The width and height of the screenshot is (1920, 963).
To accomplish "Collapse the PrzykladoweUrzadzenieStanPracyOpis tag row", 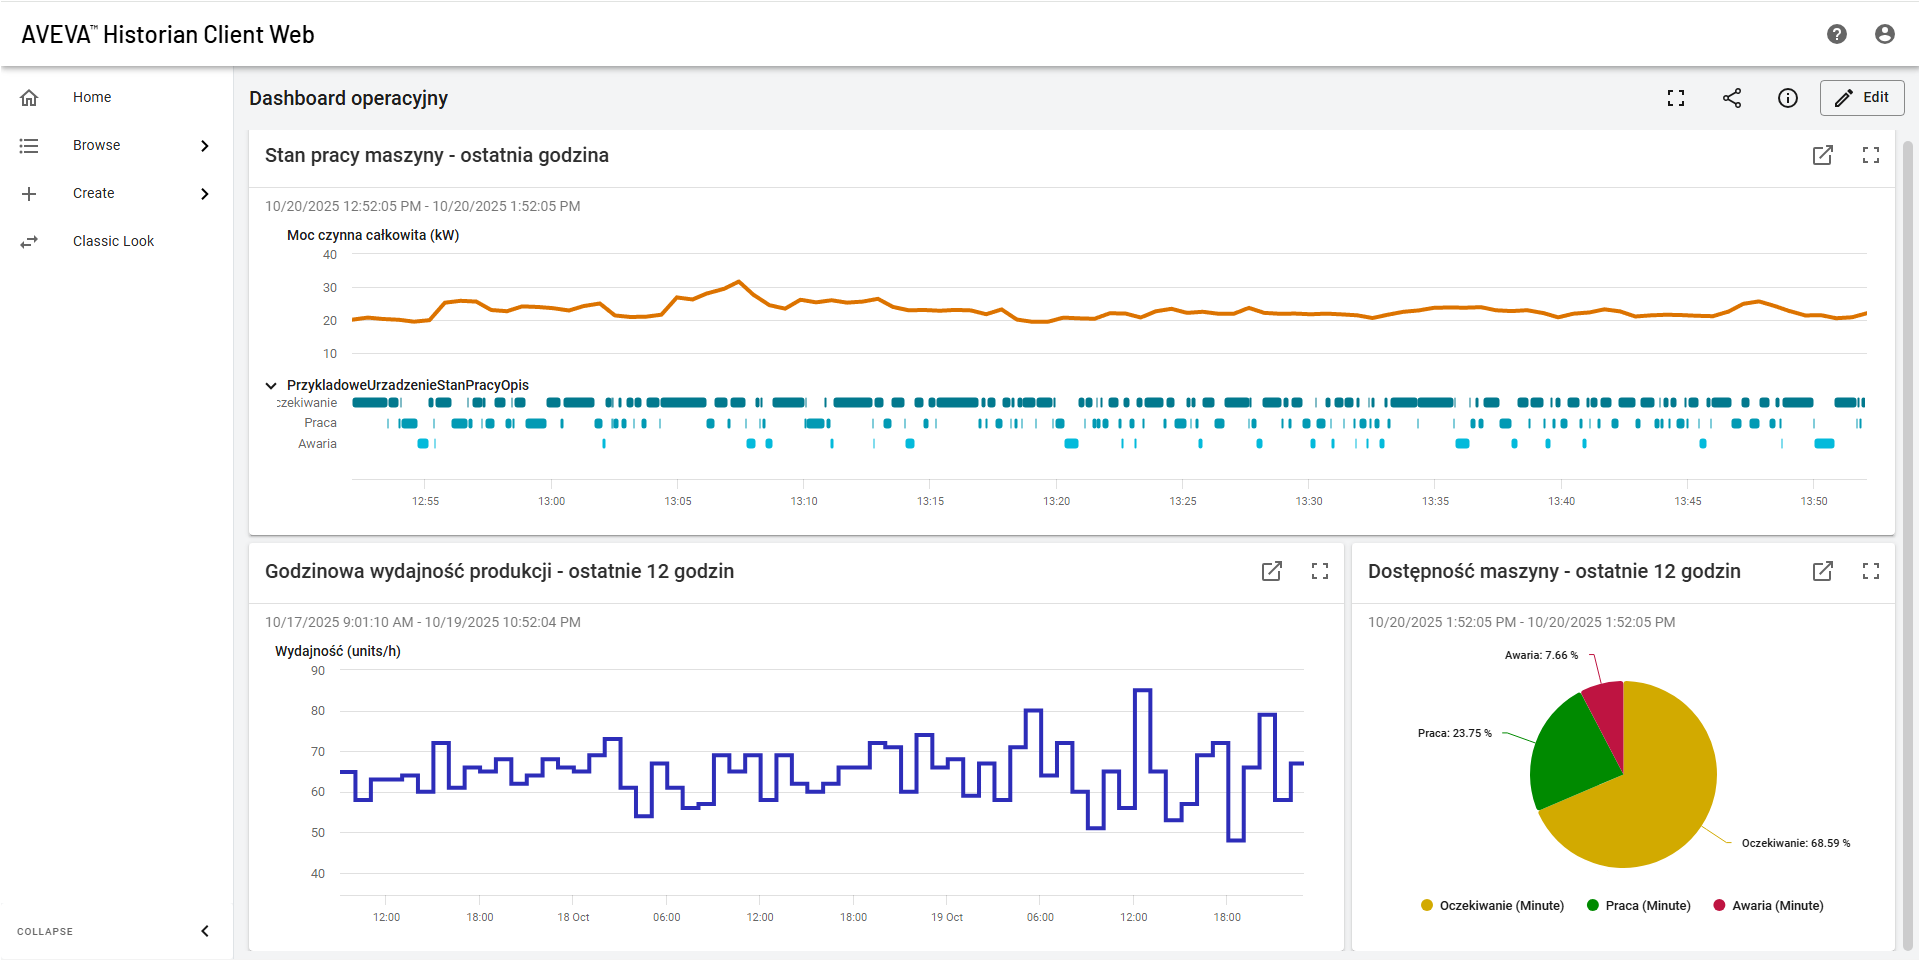I will click(x=271, y=385).
